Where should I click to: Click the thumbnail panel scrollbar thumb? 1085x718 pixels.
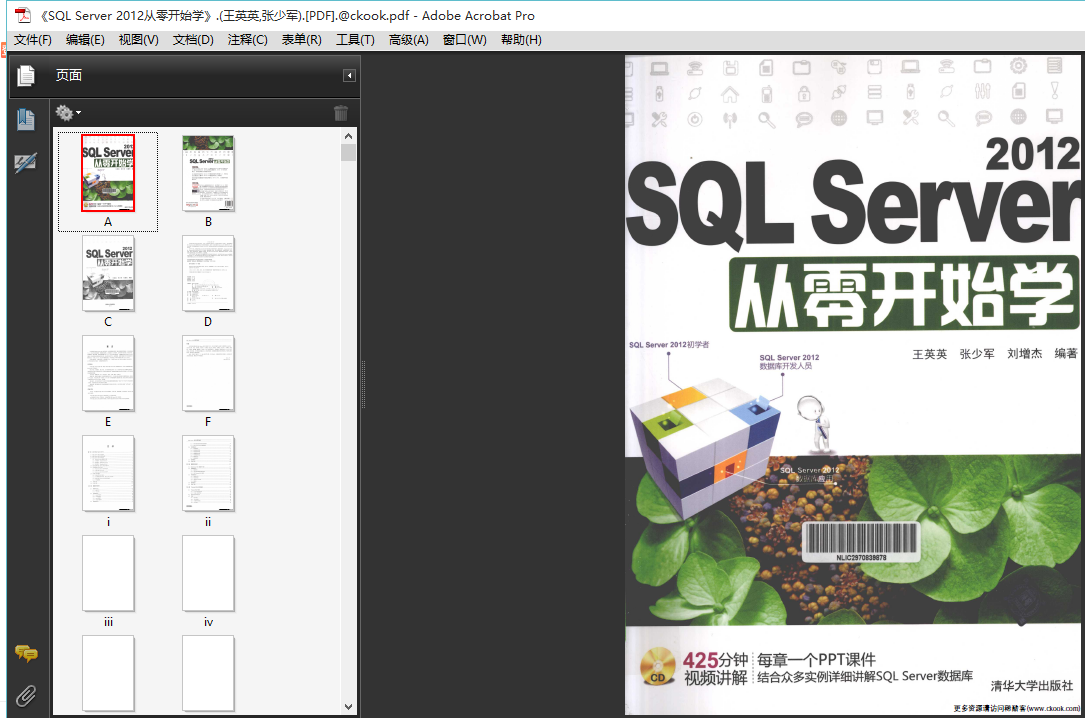click(349, 152)
